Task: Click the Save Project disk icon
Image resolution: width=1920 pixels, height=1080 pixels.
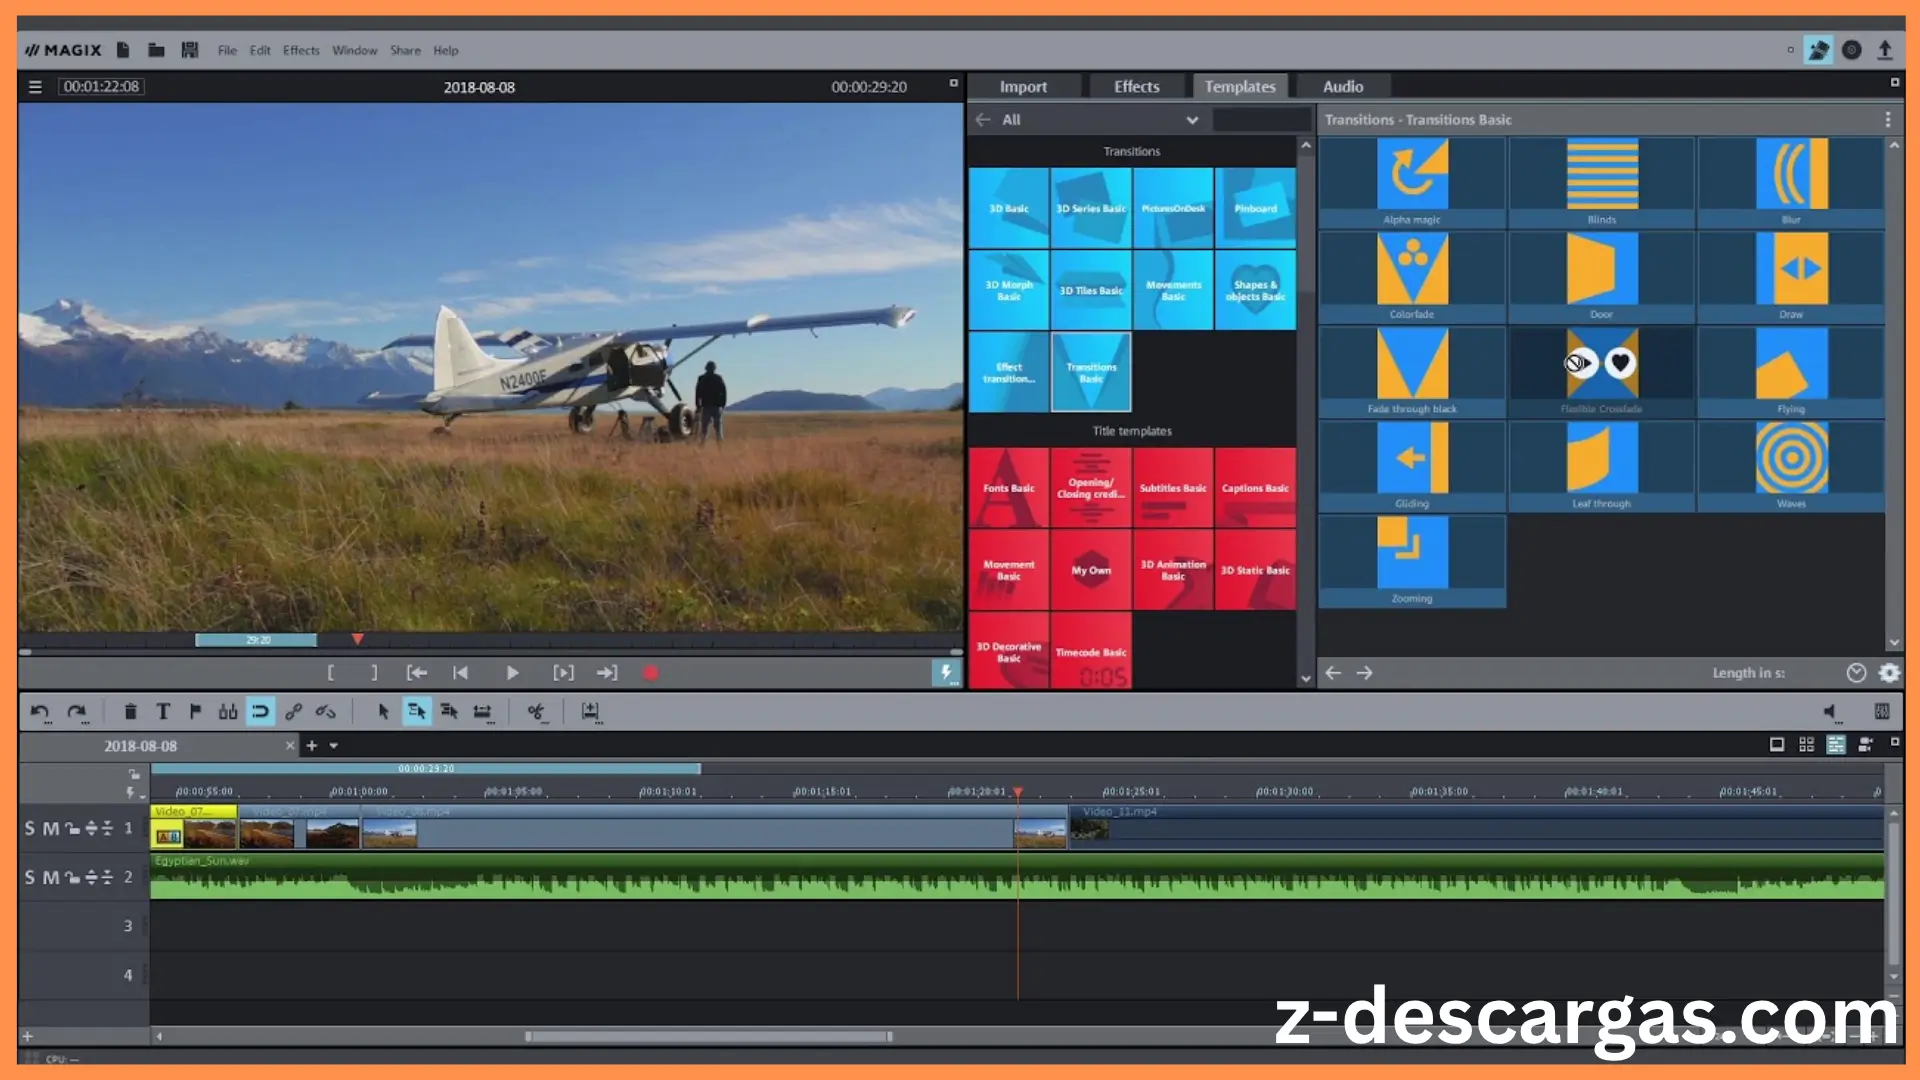Action: [189, 50]
